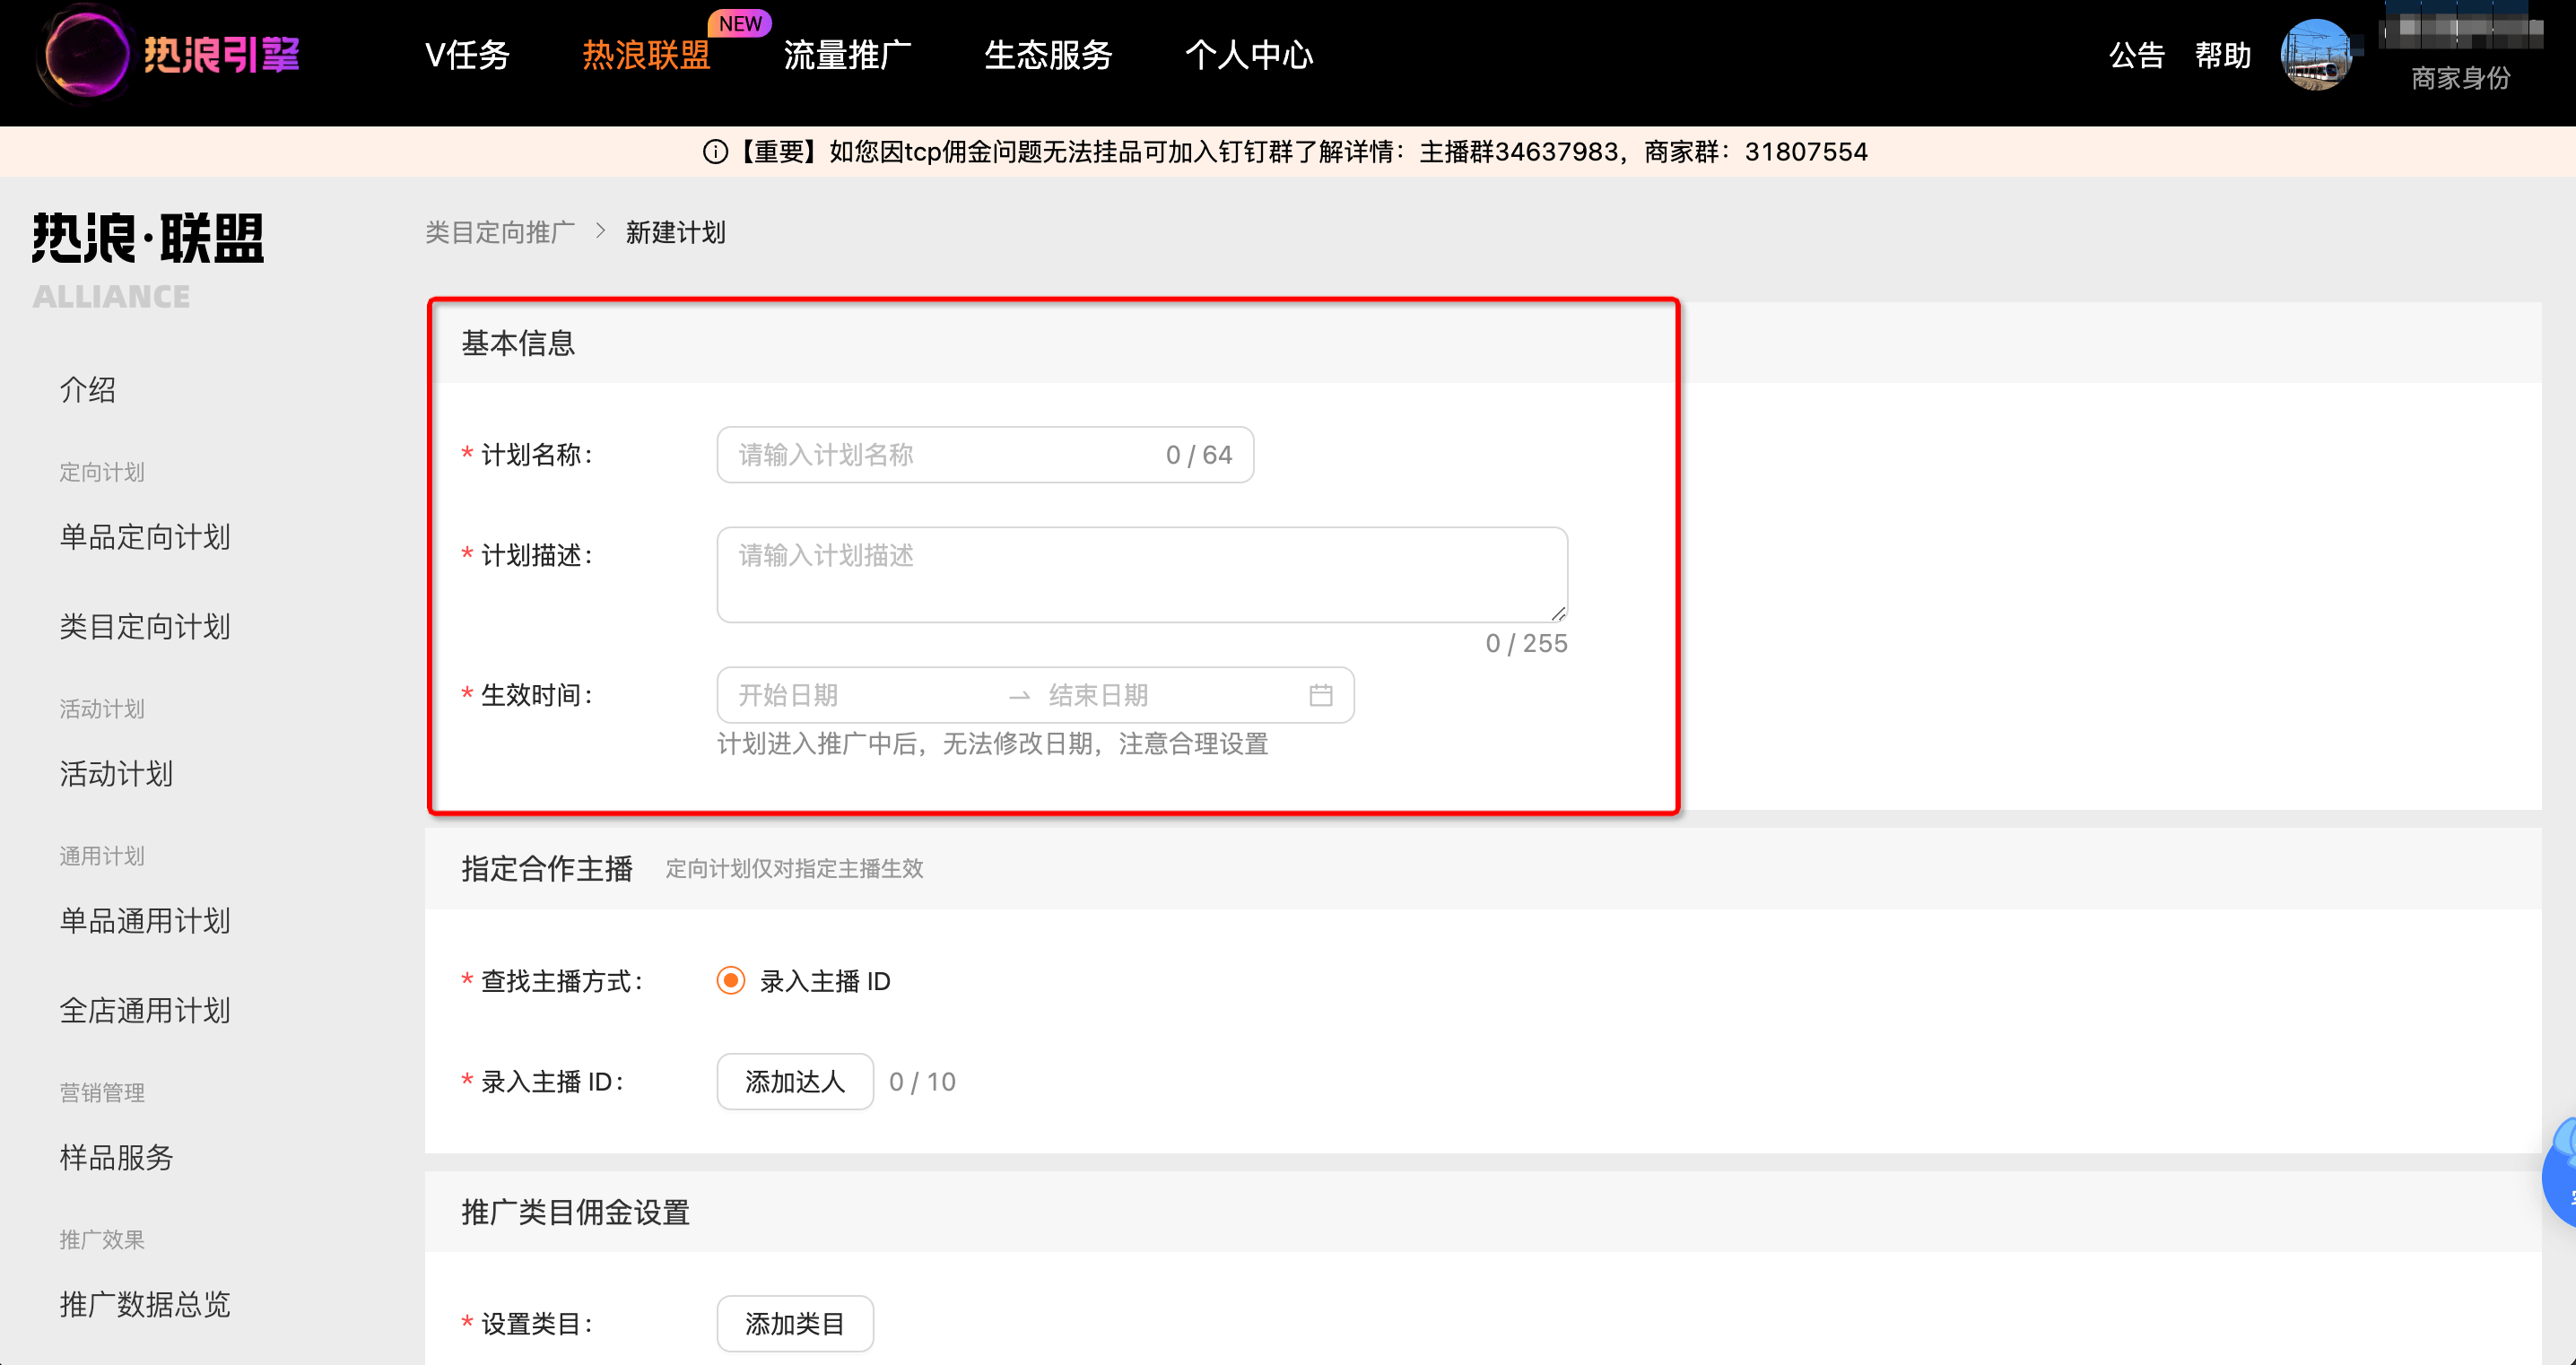Open the 热浪联盟 navigation tab
The height and width of the screenshot is (1365, 2576).
646,55
